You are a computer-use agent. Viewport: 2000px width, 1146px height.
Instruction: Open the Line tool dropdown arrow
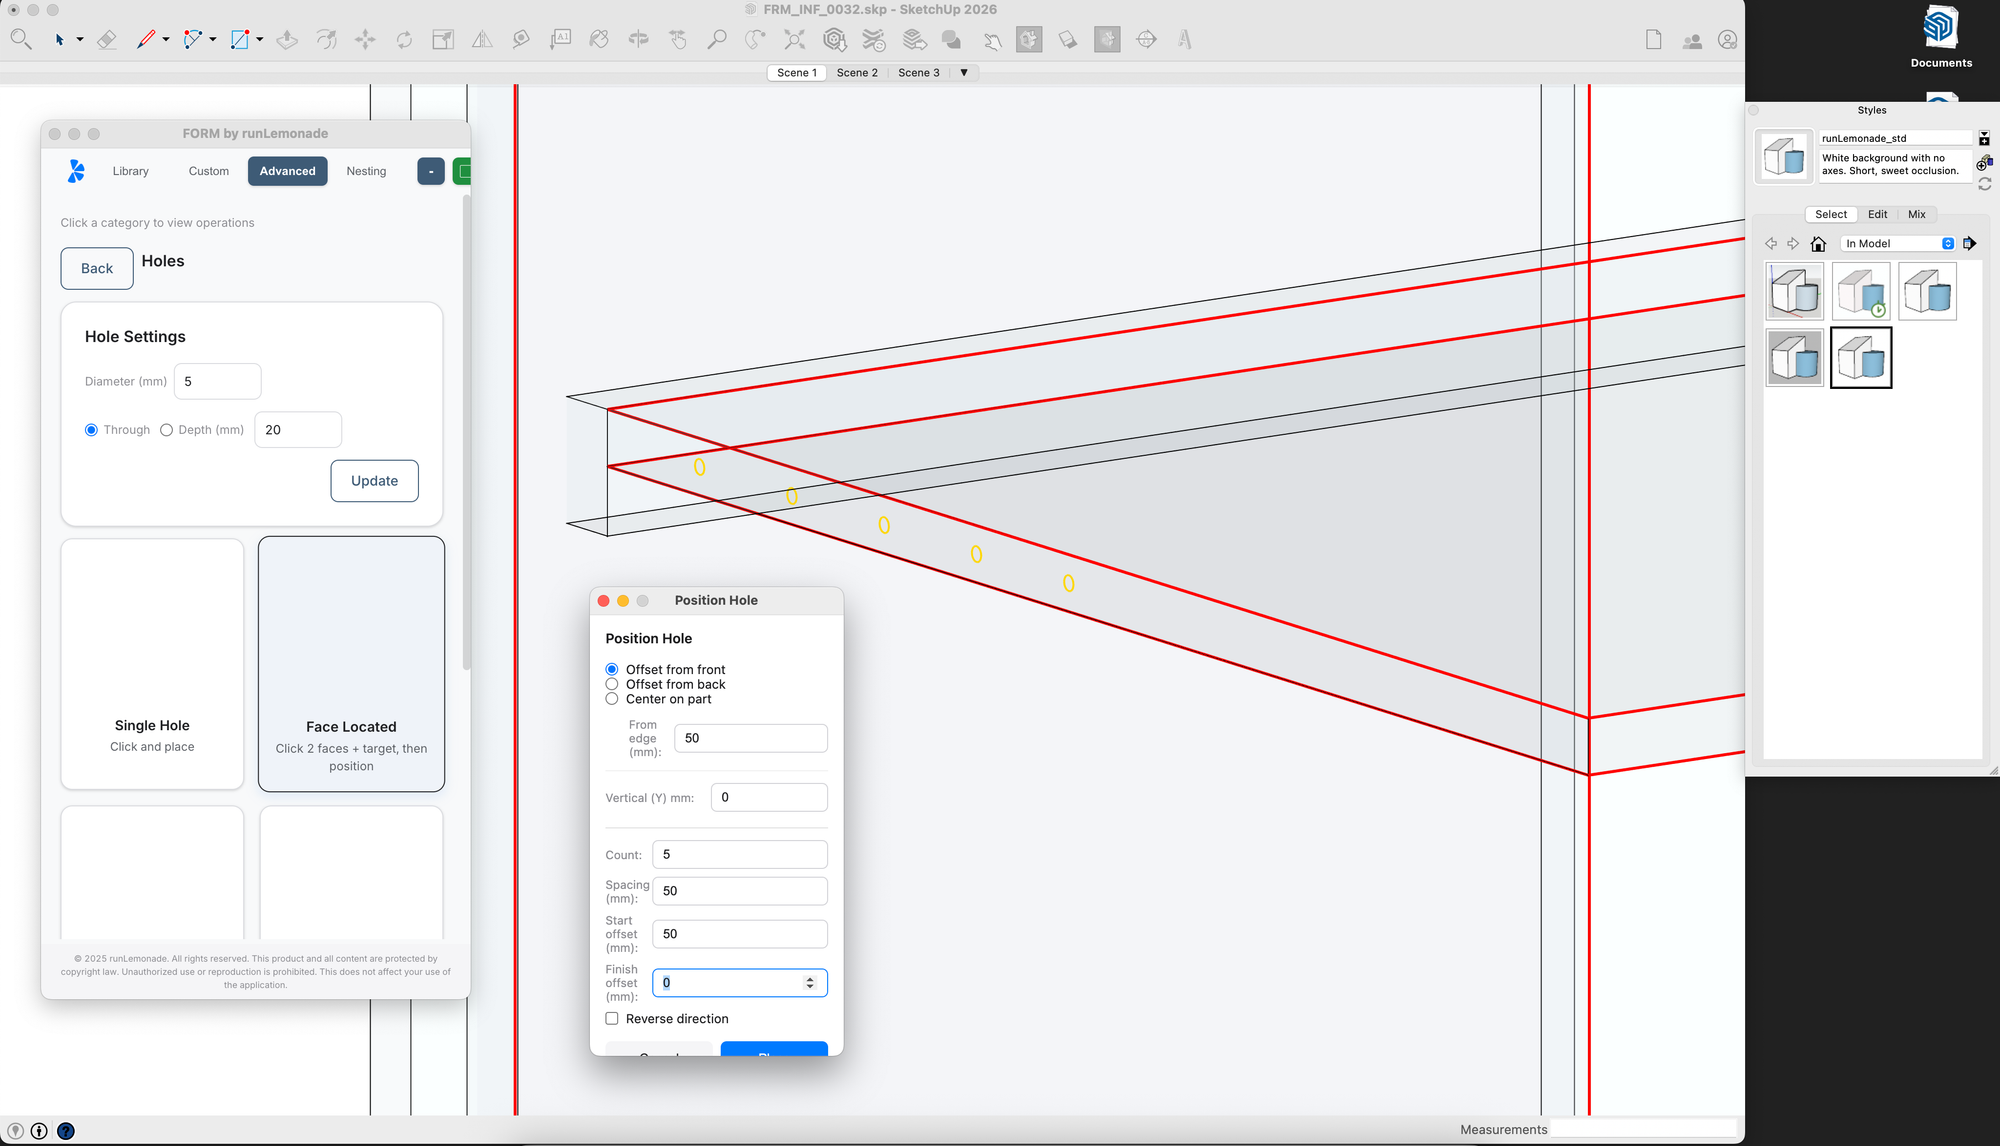[166, 40]
